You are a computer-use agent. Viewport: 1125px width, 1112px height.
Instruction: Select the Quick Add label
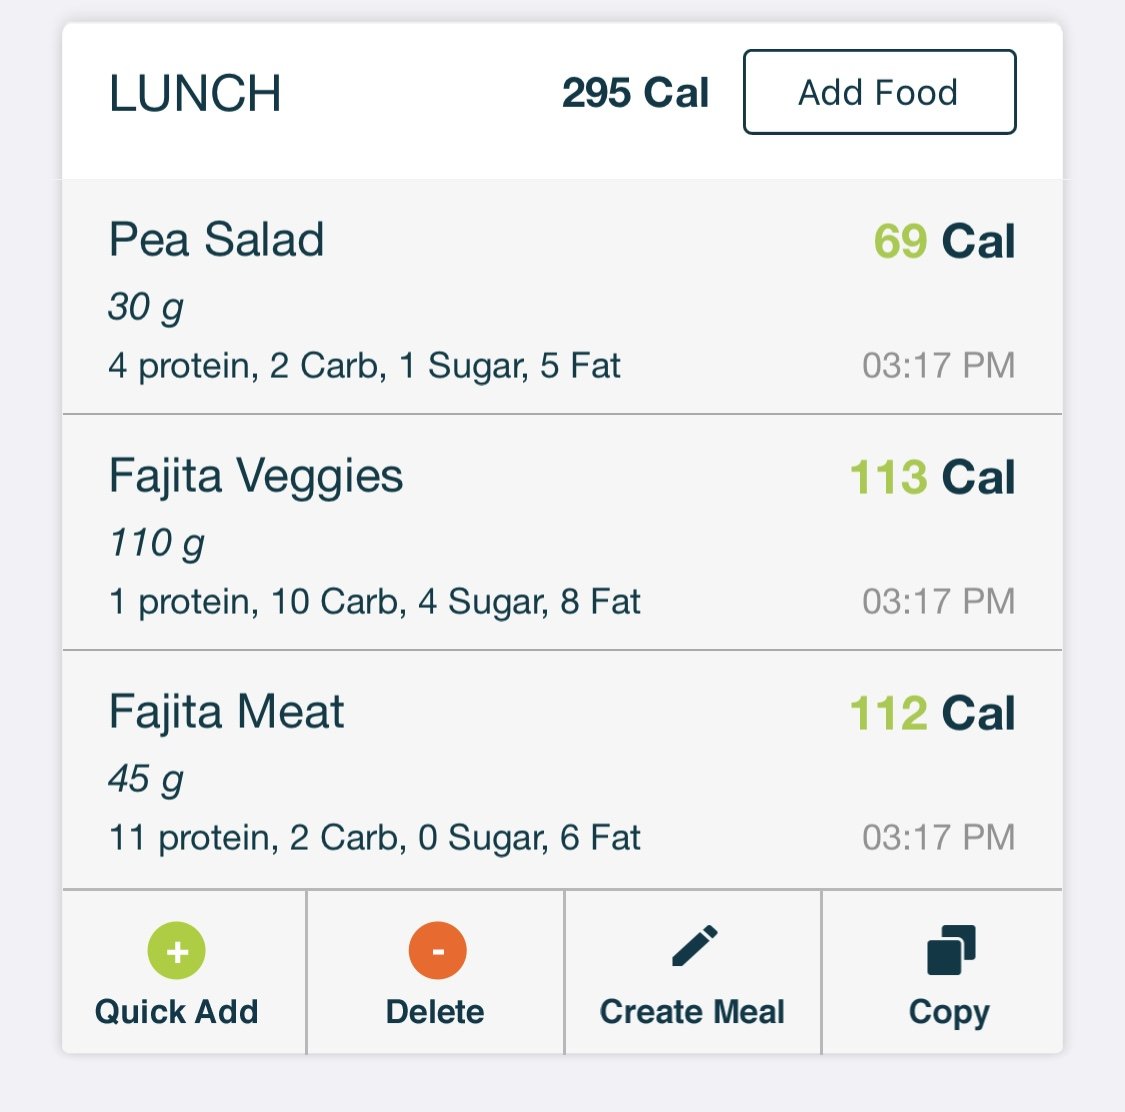(x=176, y=1012)
